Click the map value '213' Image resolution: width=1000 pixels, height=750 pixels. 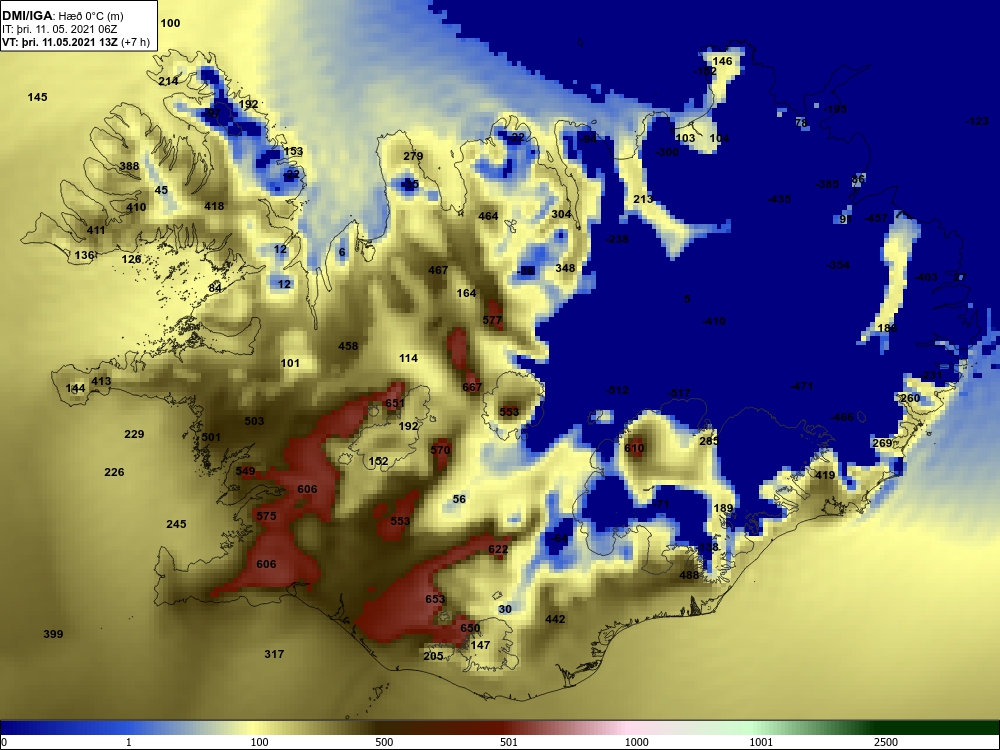pyautogui.click(x=643, y=199)
